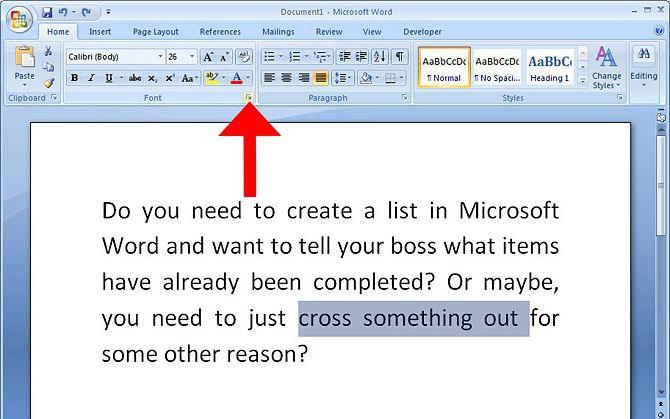Screen dimensions: 670x419
Task: Apply yellow text highlight color
Action: tap(212, 78)
